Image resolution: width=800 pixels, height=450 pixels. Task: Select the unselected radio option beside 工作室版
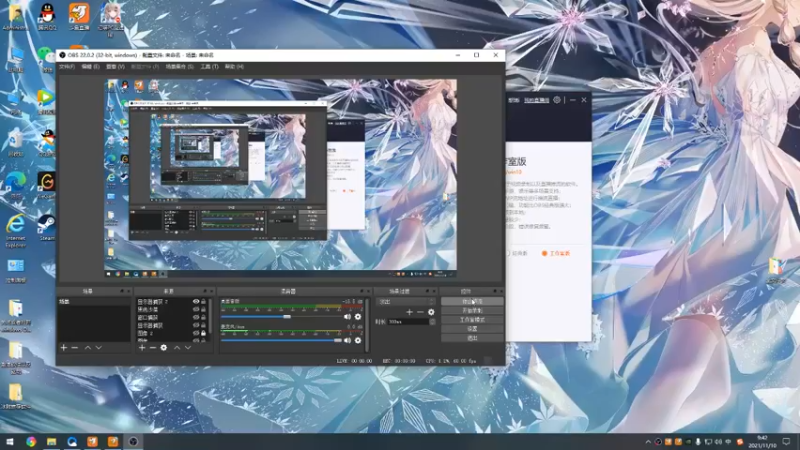[508, 253]
